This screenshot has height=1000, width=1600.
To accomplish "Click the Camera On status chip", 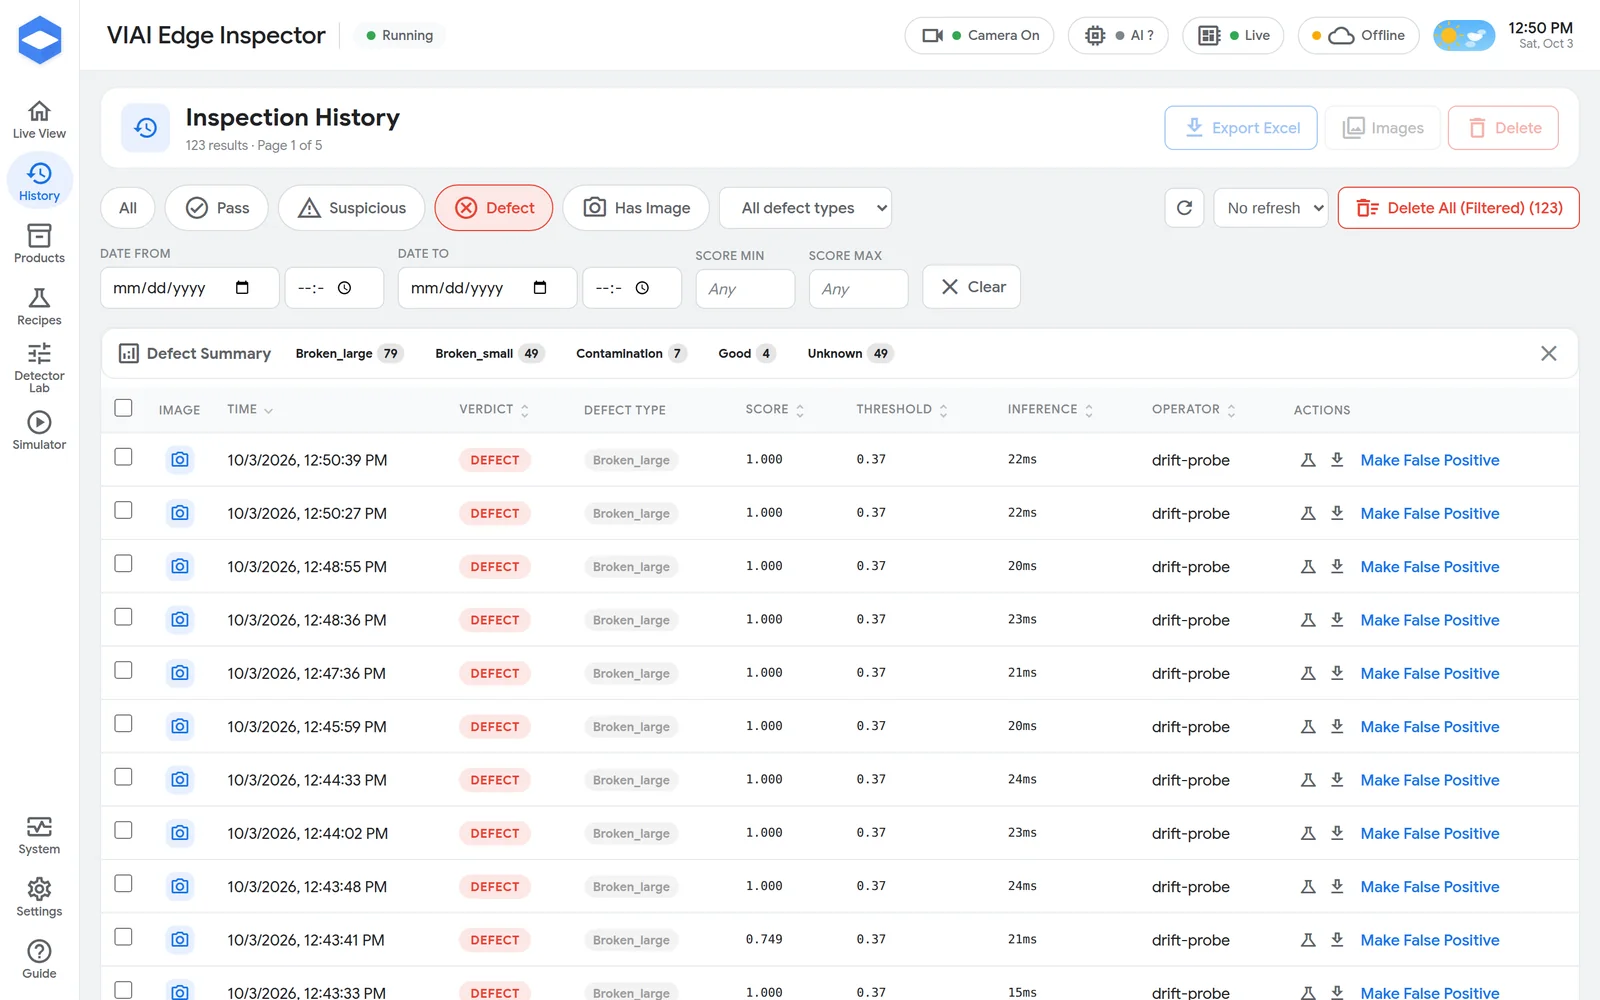I will [x=979, y=35].
